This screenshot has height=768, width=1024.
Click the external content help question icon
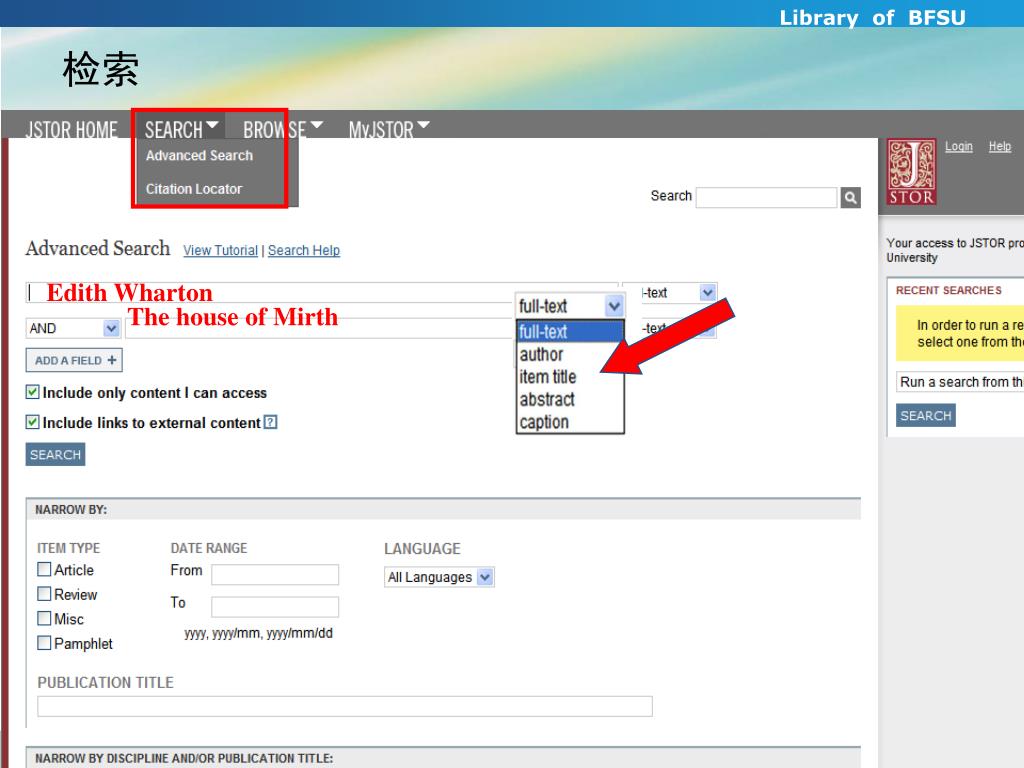(270, 423)
